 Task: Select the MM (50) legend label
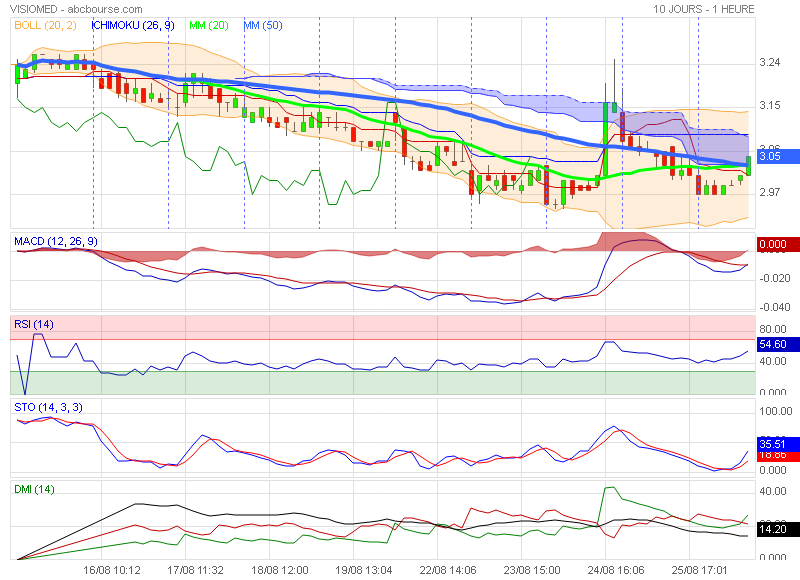[263, 25]
